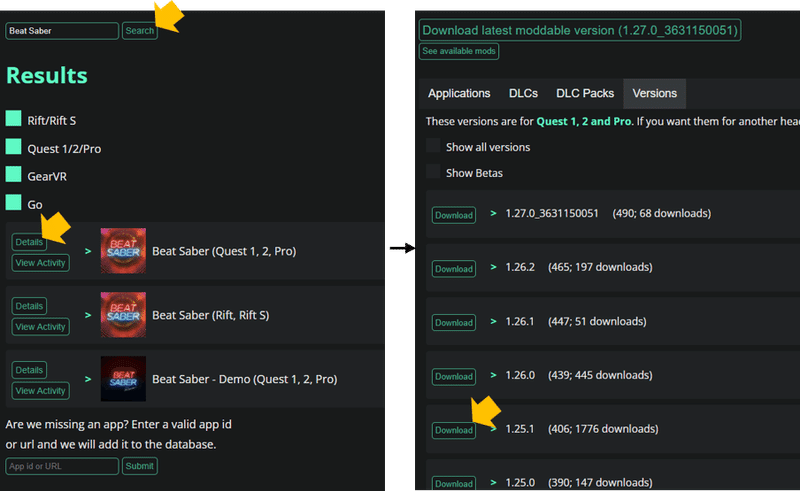Image resolution: width=800 pixels, height=491 pixels.
Task: Click the App id or URL input field
Action: 62,466
